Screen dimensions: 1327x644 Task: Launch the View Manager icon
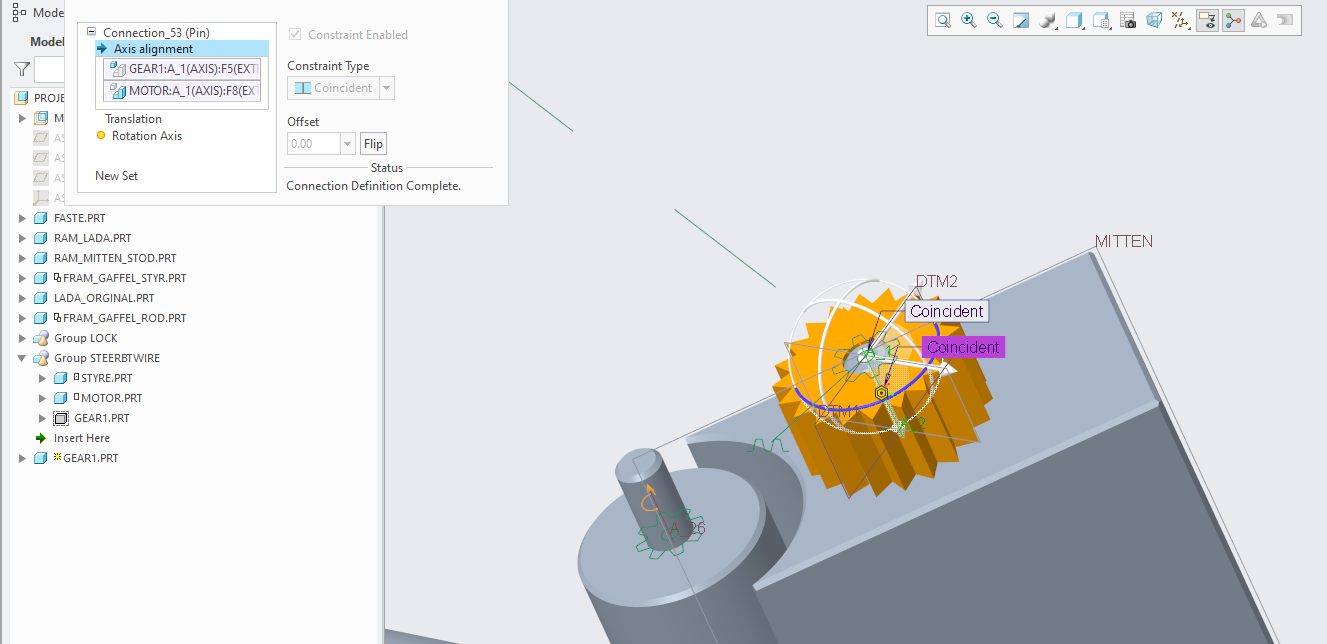tap(1100, 20)
